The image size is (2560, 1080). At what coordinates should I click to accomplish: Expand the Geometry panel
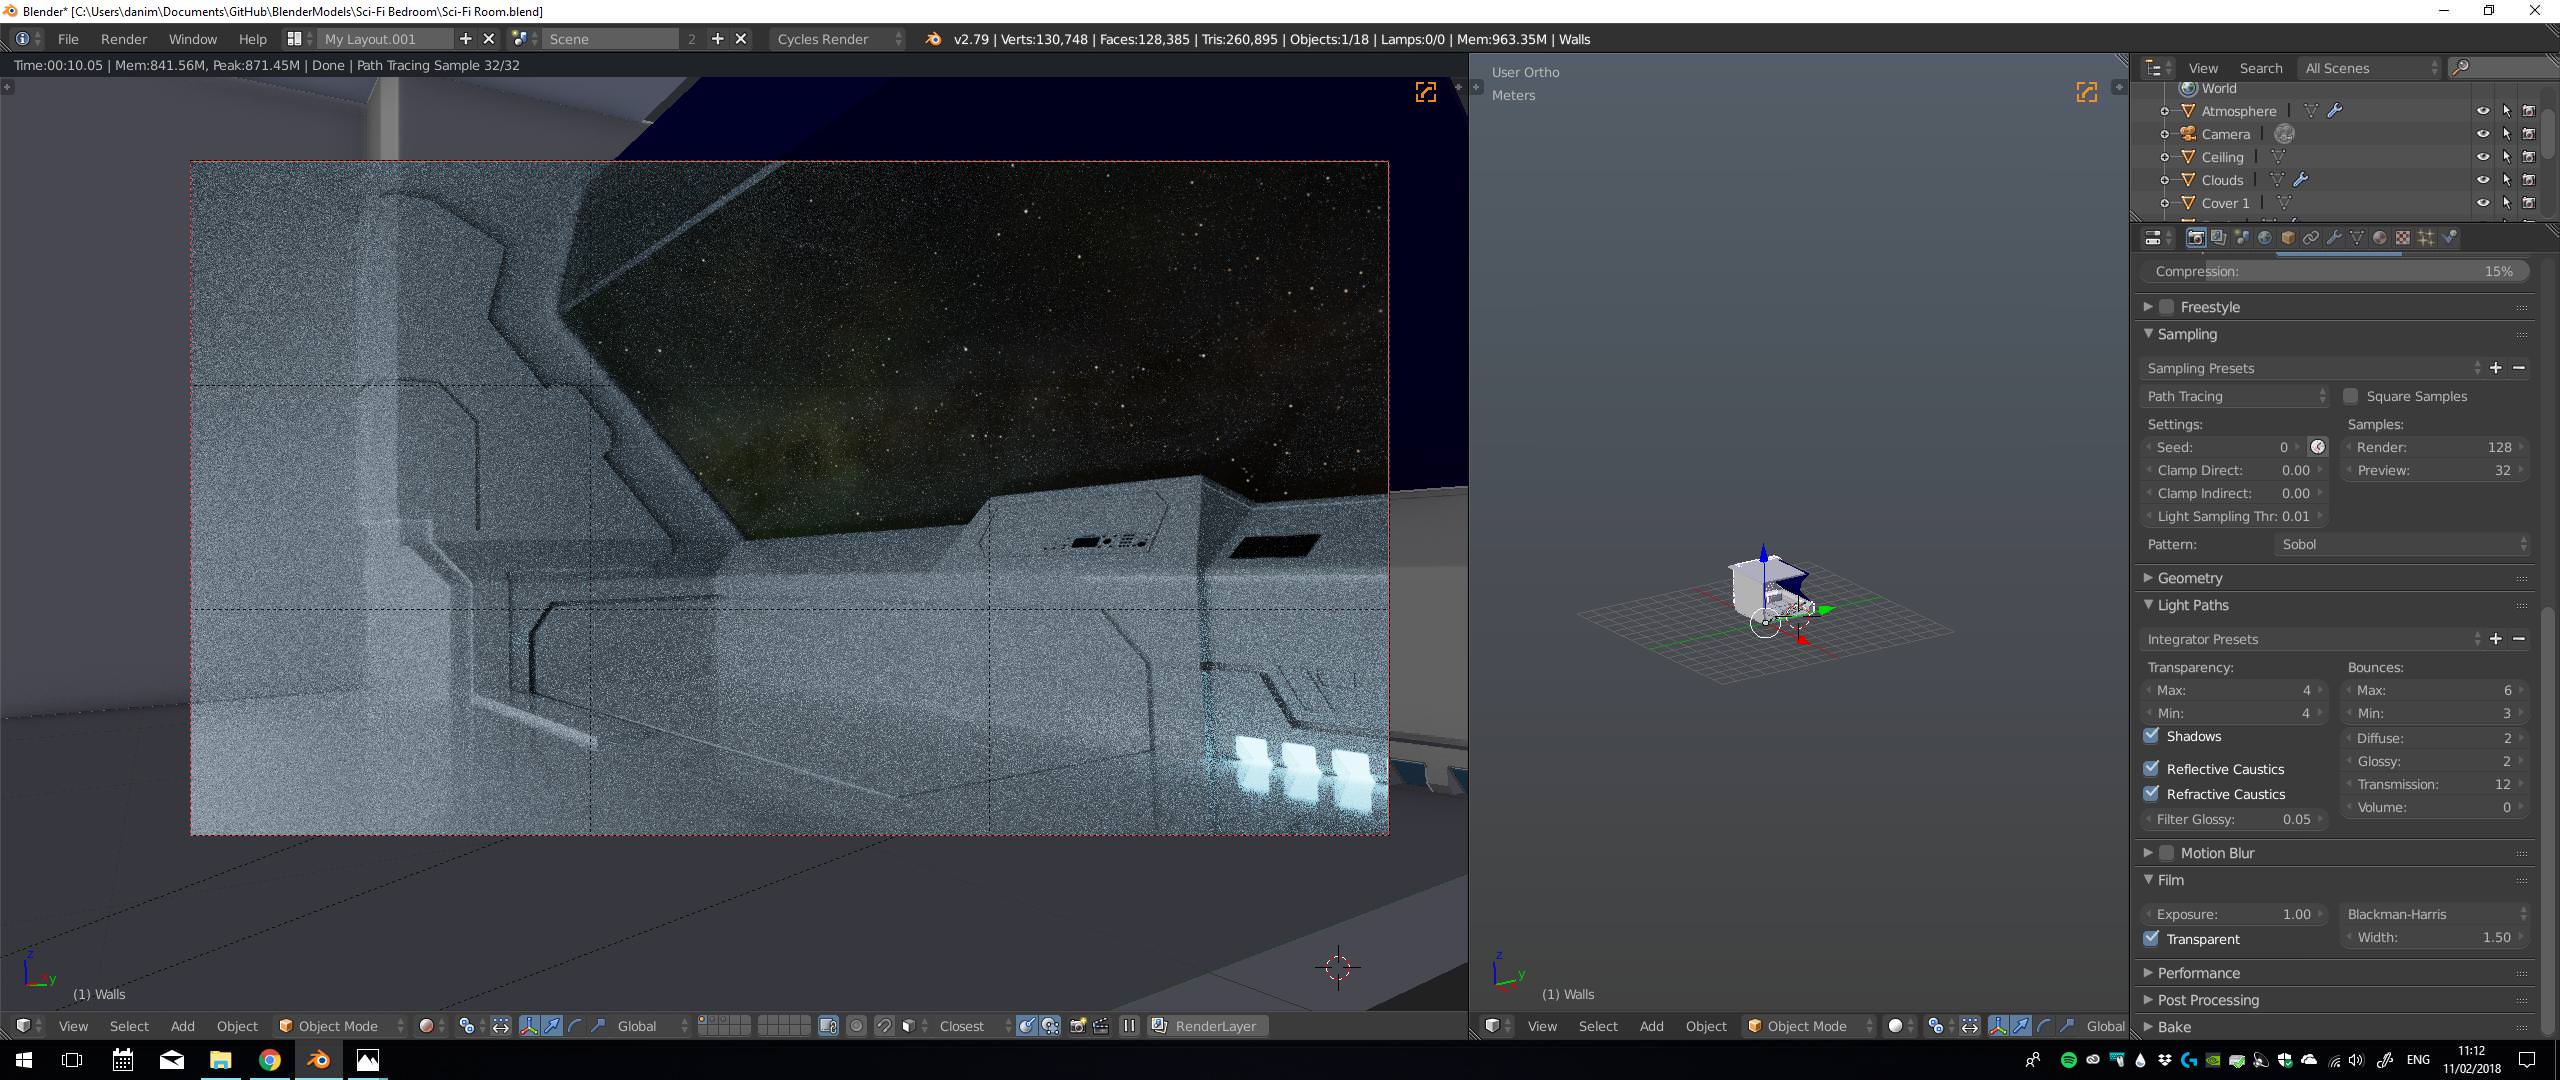click(x=2188, y=578)
